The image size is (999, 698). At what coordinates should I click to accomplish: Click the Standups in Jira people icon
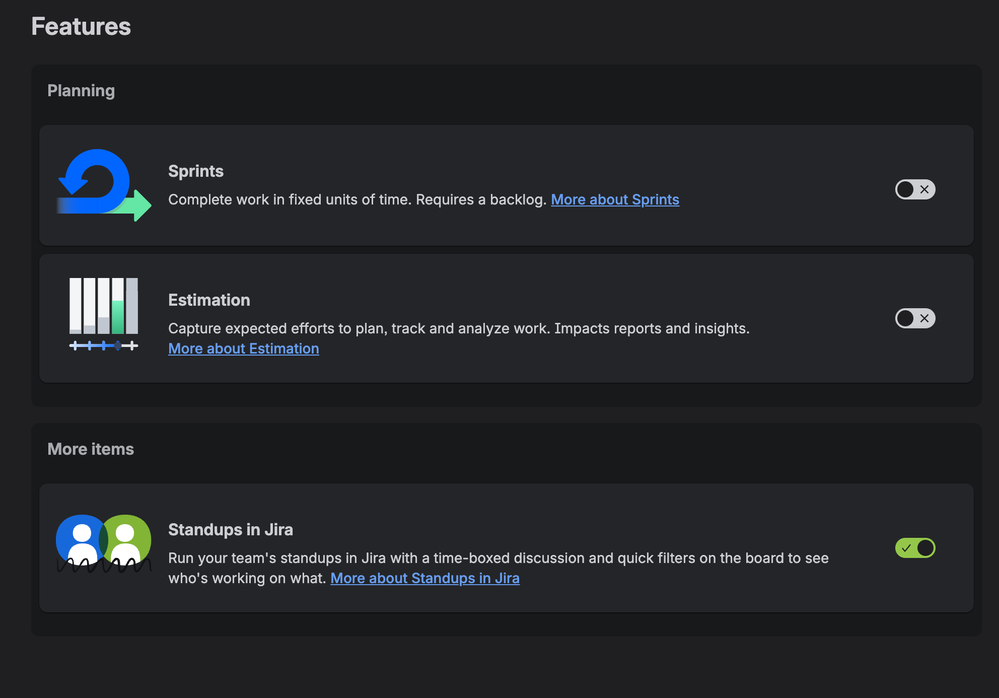(104, 543)
